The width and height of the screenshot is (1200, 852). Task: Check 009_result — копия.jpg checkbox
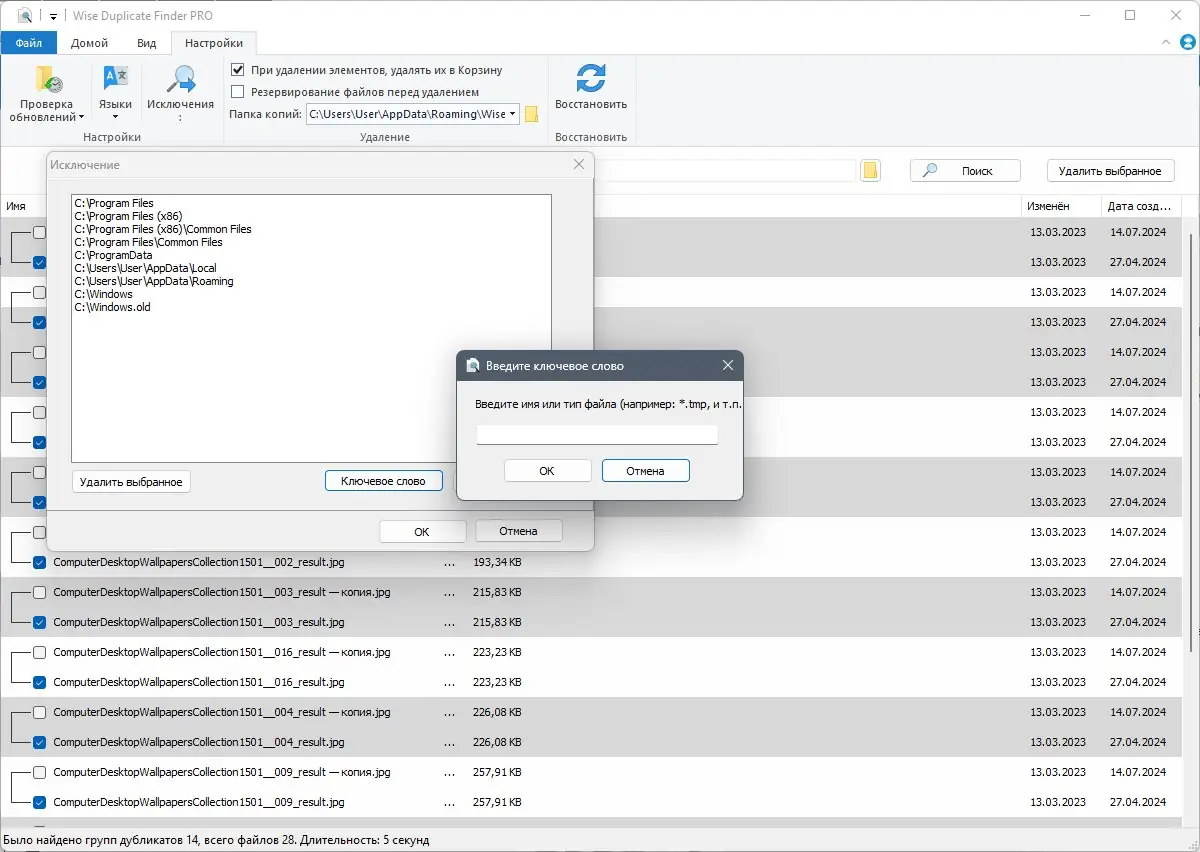(x=39, y=772)
